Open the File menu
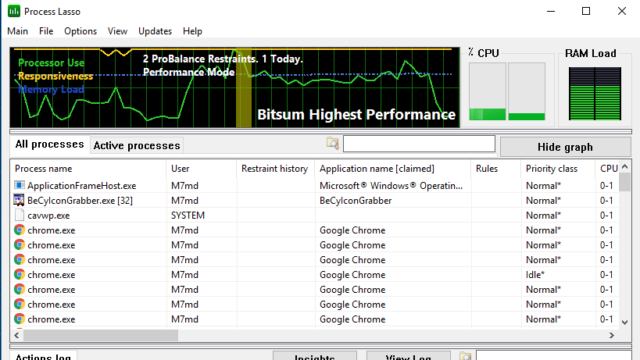The image size is (640, 360). 46,31
